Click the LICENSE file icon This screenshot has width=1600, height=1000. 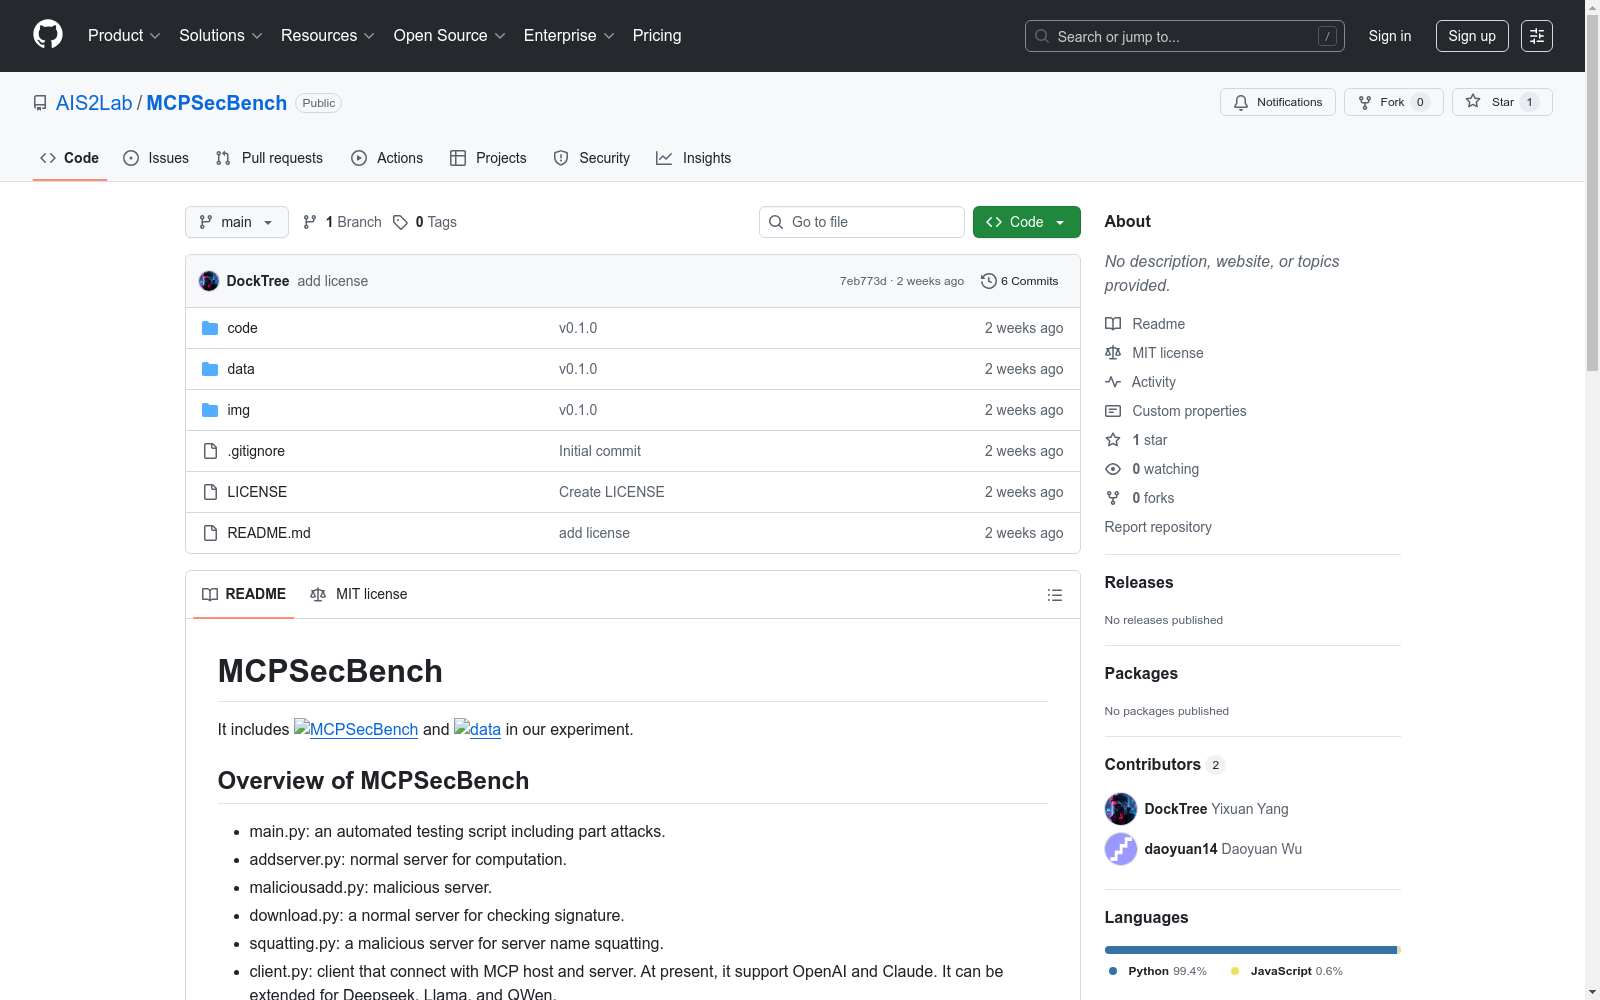pos(210,492)
